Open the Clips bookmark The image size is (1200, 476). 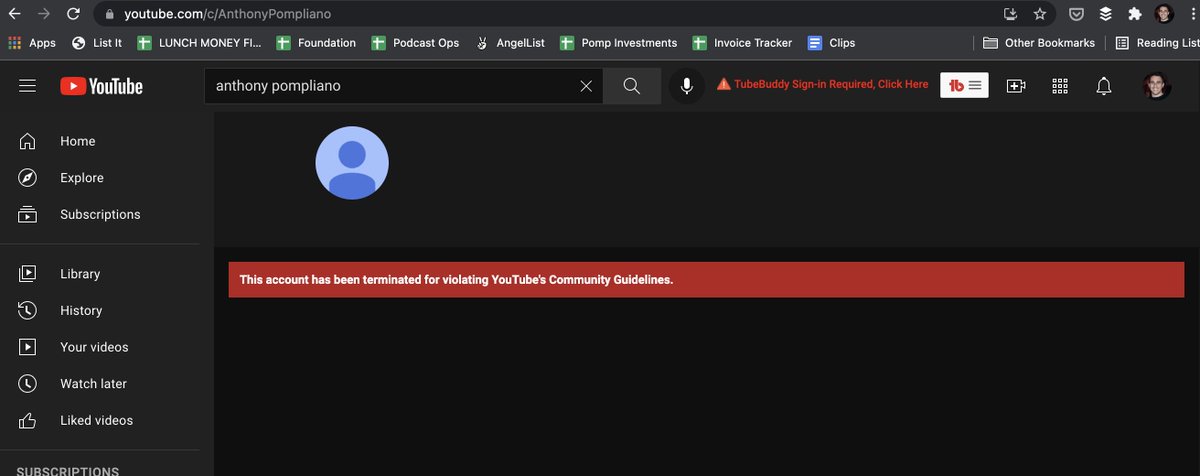click(x=831, y=43)
